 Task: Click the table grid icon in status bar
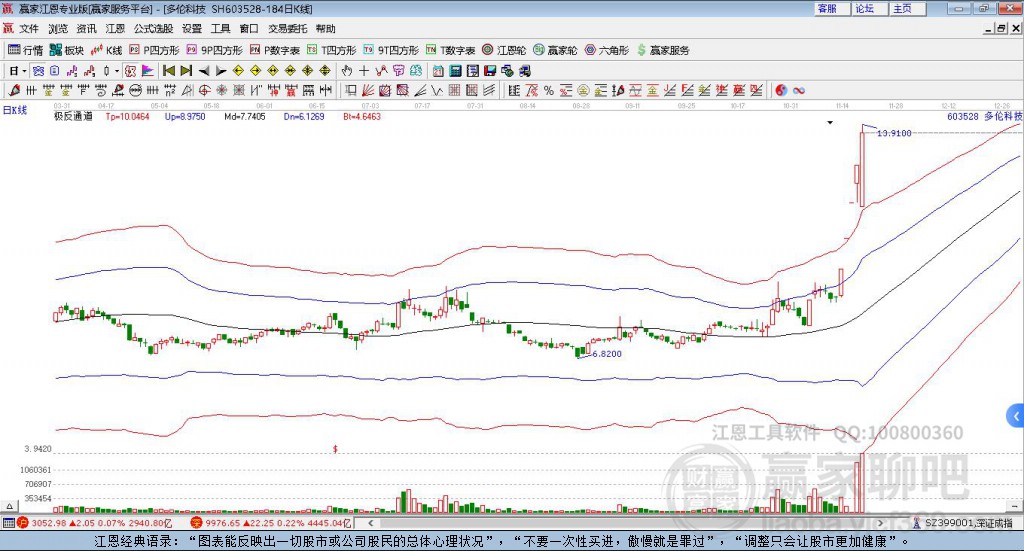pyautogui.click(x=8, y=523)
